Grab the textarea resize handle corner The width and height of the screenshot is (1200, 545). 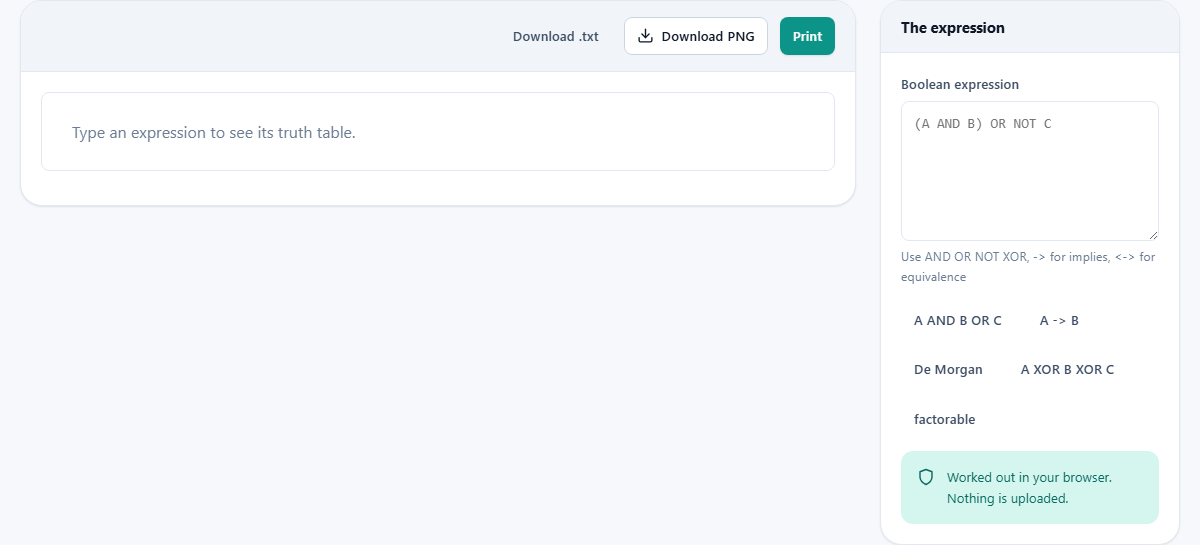pyautogui.click(x=1152, y=234)
